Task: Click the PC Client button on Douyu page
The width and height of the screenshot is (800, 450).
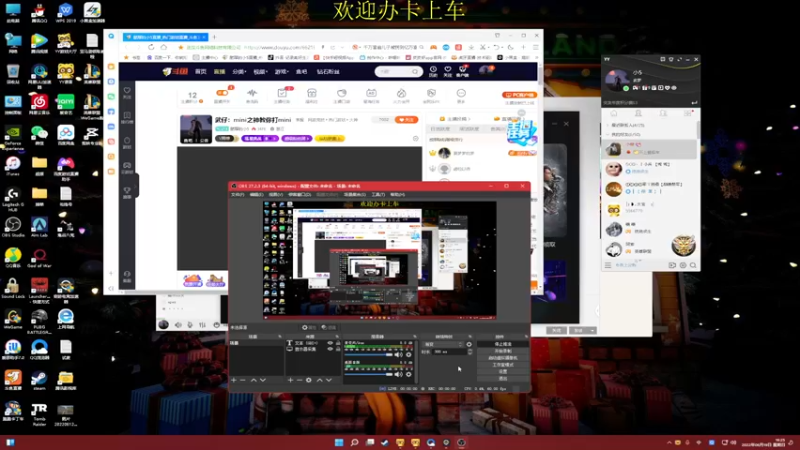Action: click(x=519, y=95)
